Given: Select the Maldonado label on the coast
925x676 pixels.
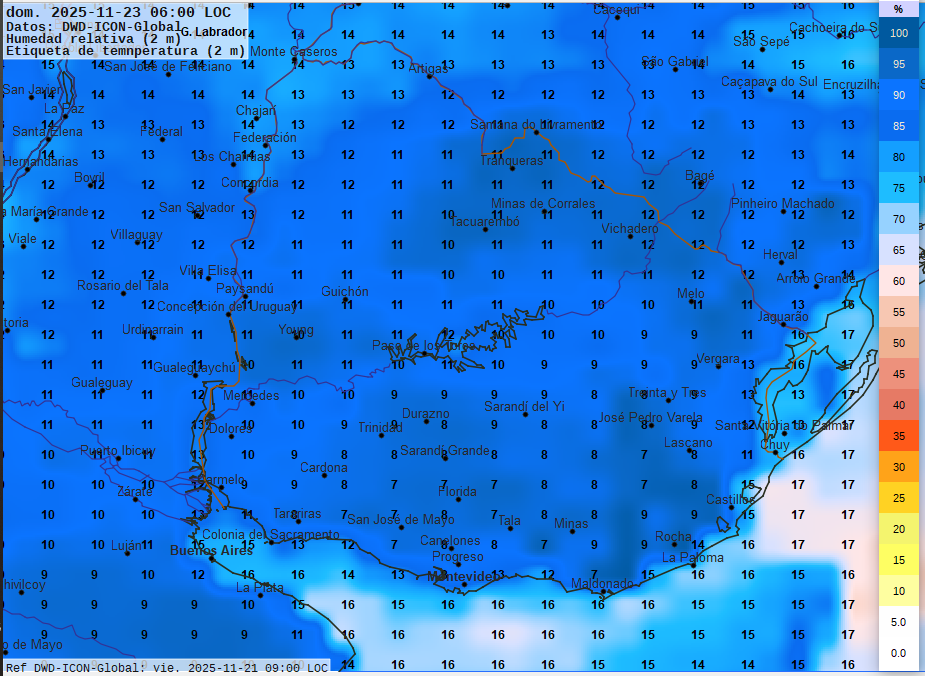Looking at the screenshot, I should (x=602, y=584).
